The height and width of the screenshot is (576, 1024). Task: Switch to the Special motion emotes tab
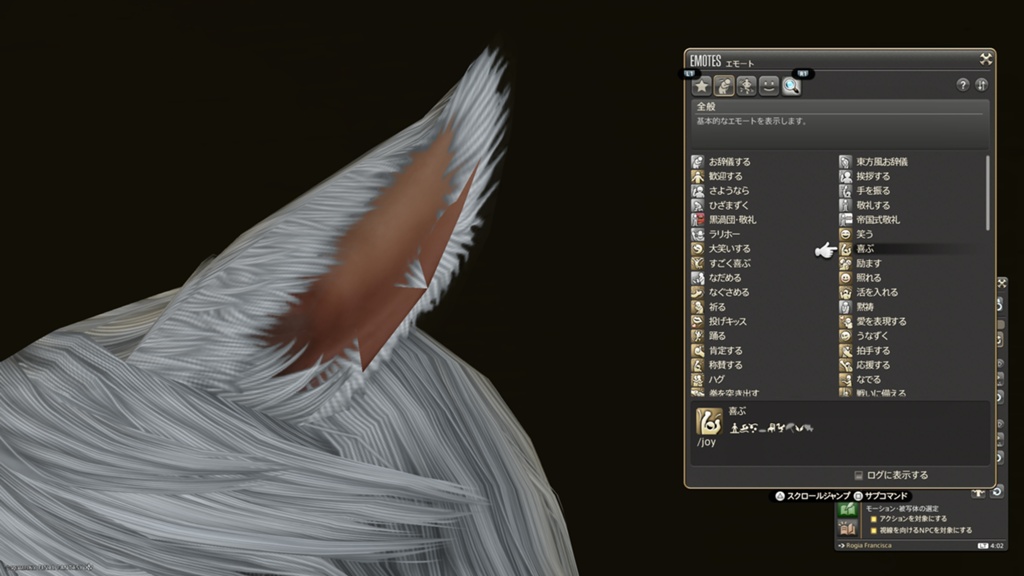(x=746, y=86)
